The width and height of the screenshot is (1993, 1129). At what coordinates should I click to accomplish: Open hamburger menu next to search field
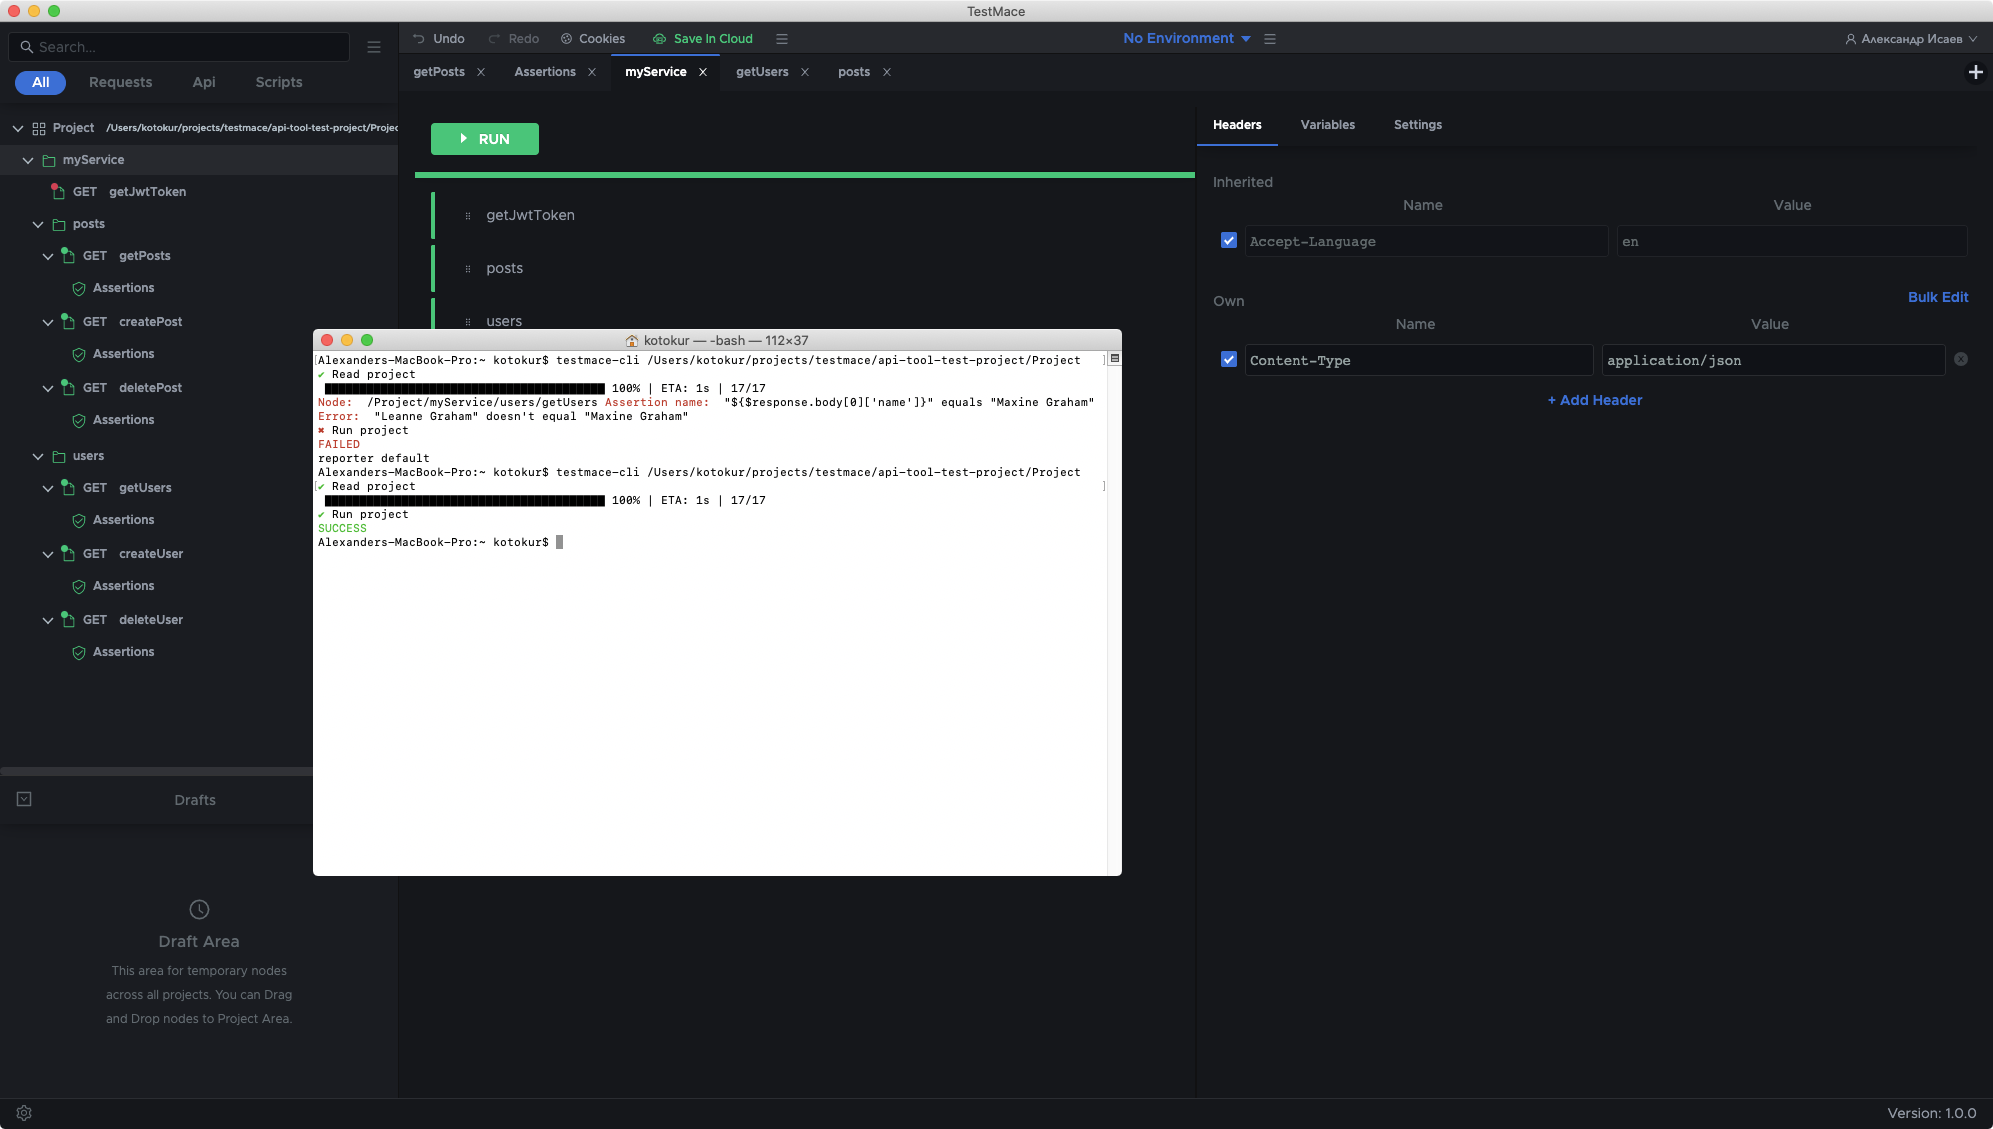point(374,47)
